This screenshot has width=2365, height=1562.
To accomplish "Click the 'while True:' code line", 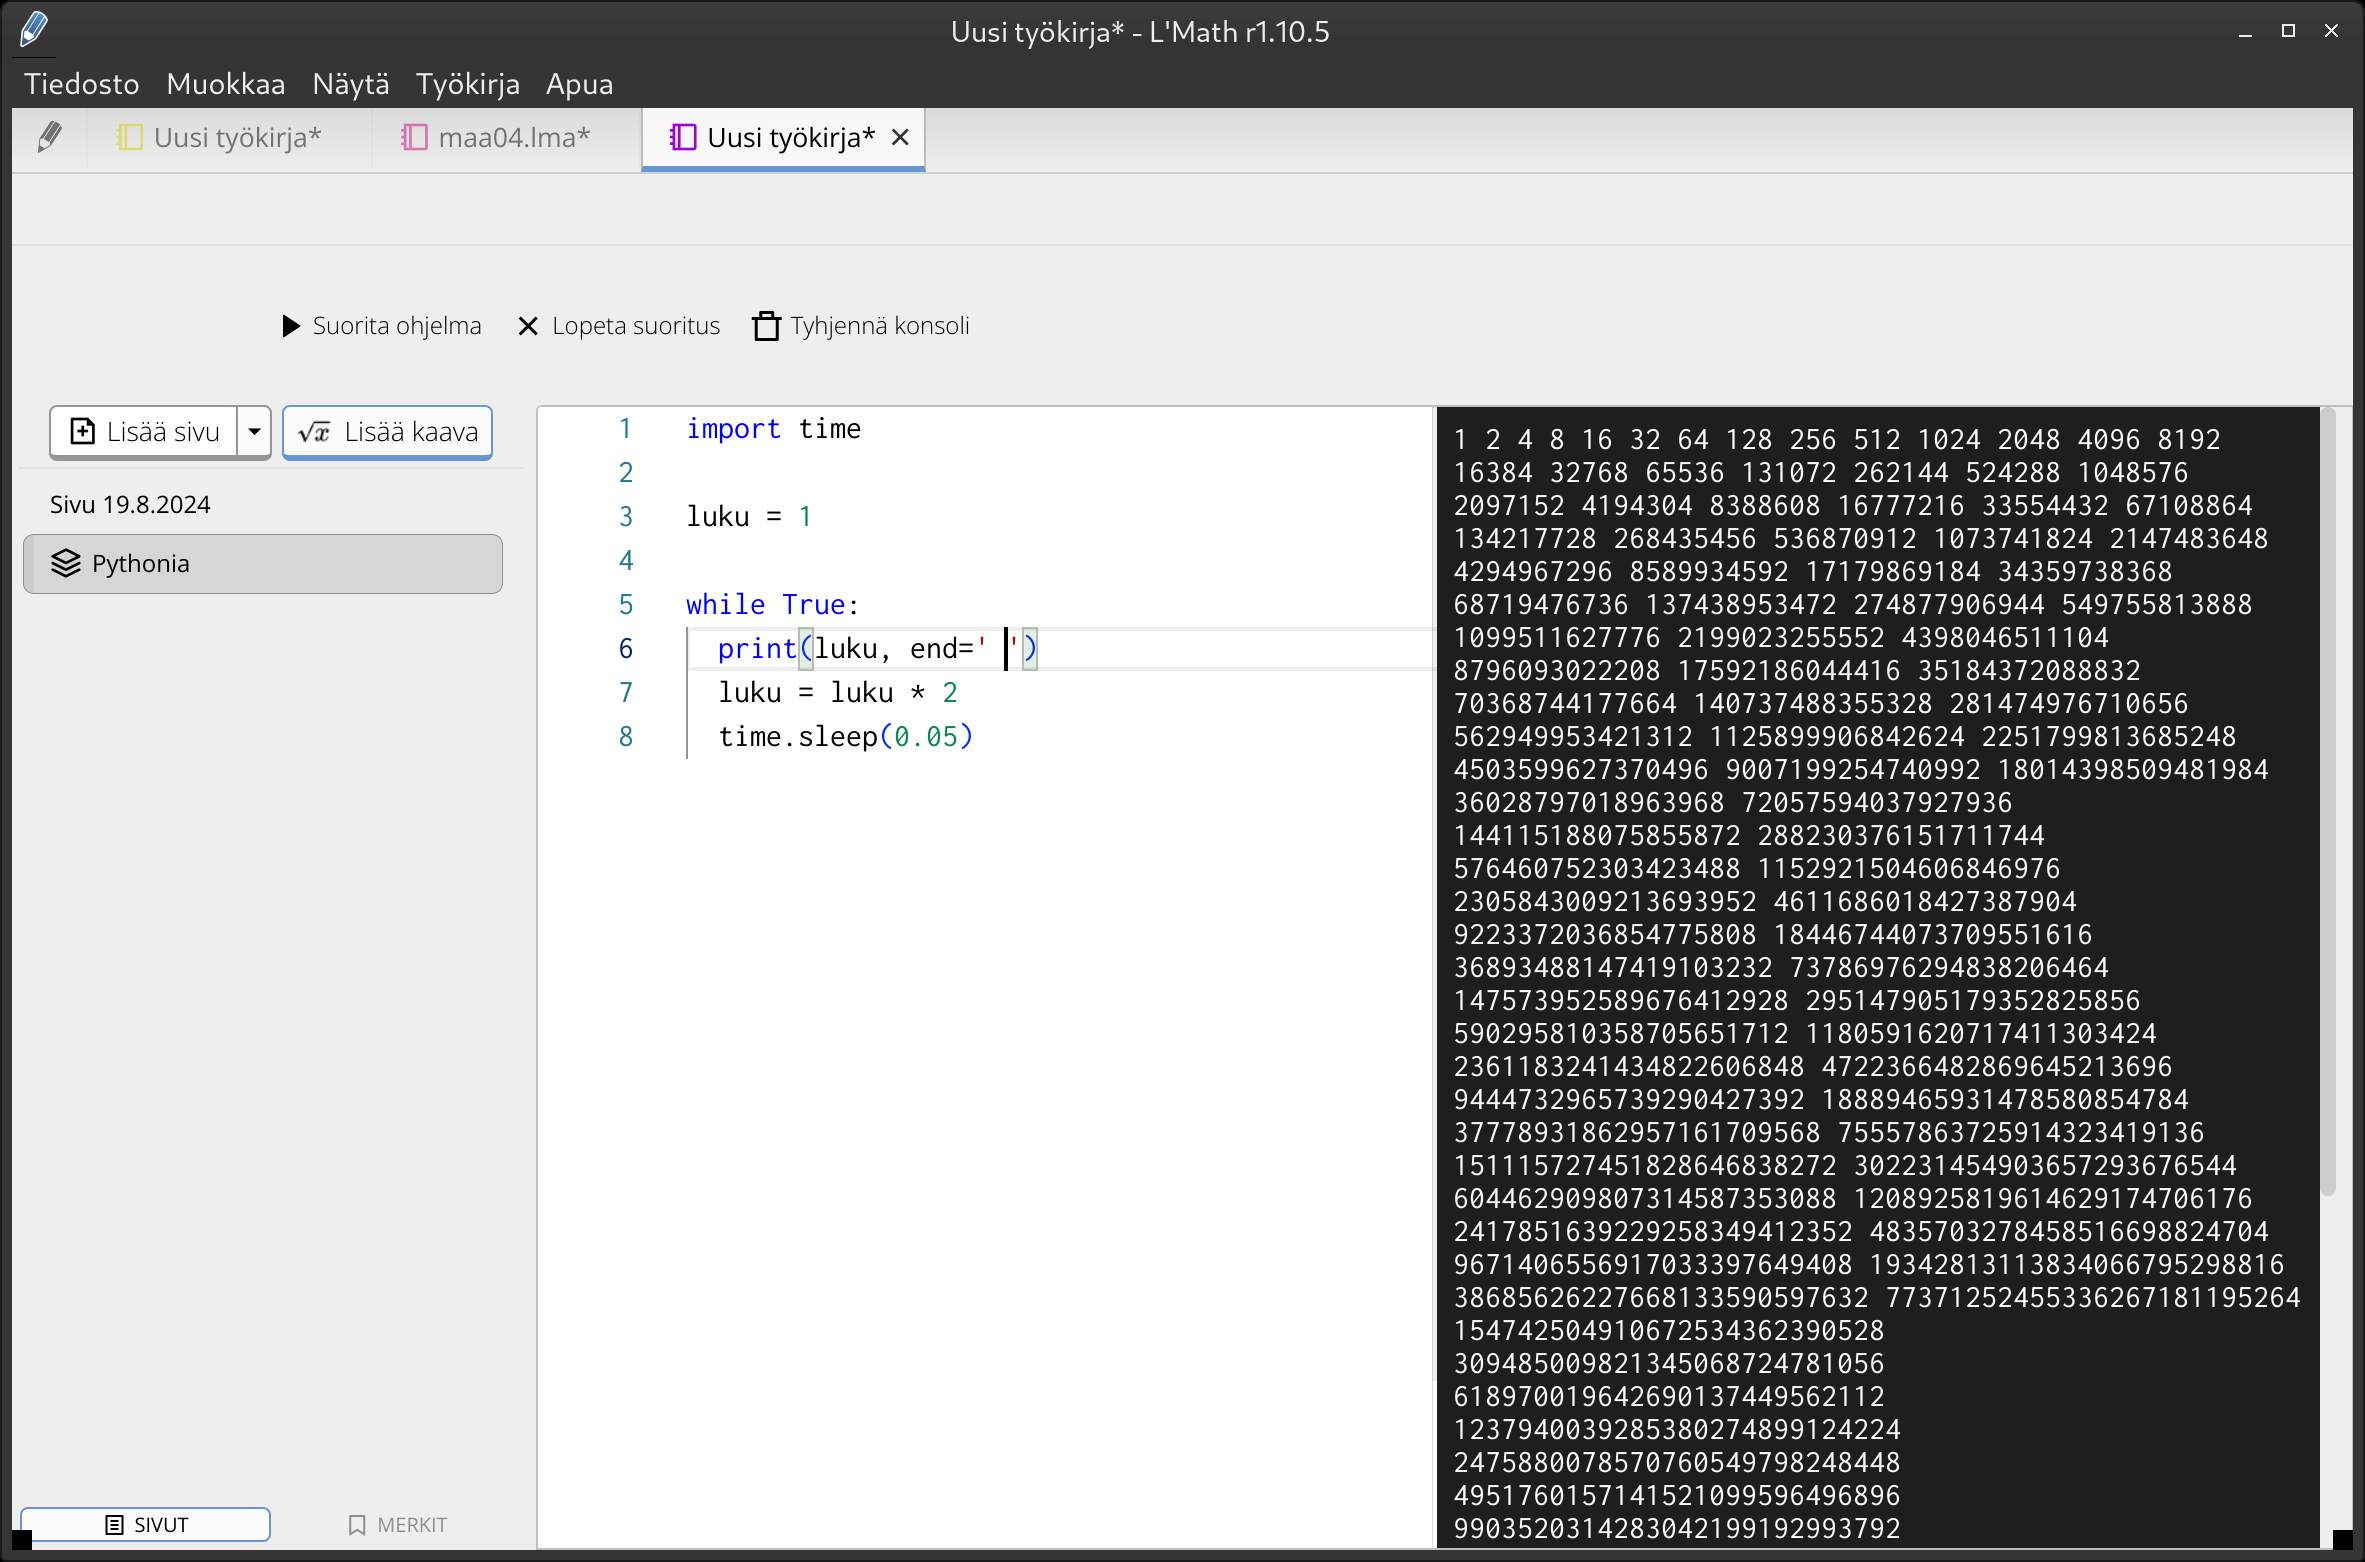I will click(x=772, y=605).
